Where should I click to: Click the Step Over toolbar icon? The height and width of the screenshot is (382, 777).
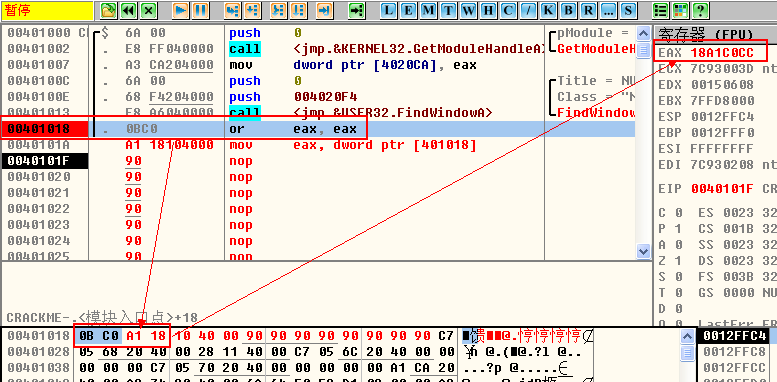(252, 10)
